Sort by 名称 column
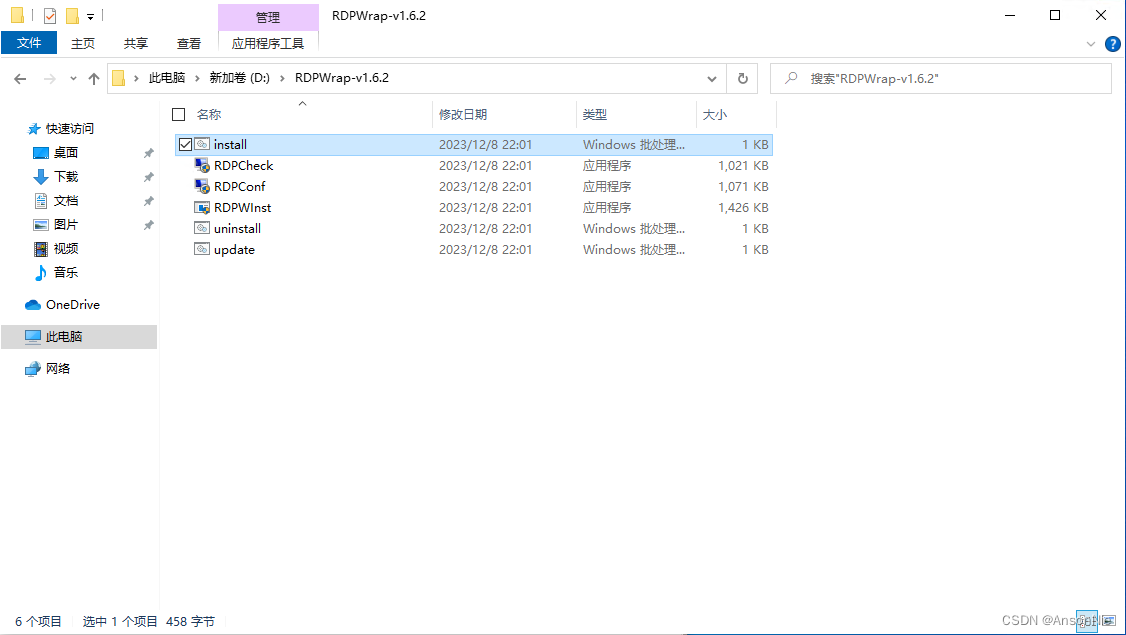The height and width of the screenshot is (635, 1126). pyautogui.click(x=209, y=114)
